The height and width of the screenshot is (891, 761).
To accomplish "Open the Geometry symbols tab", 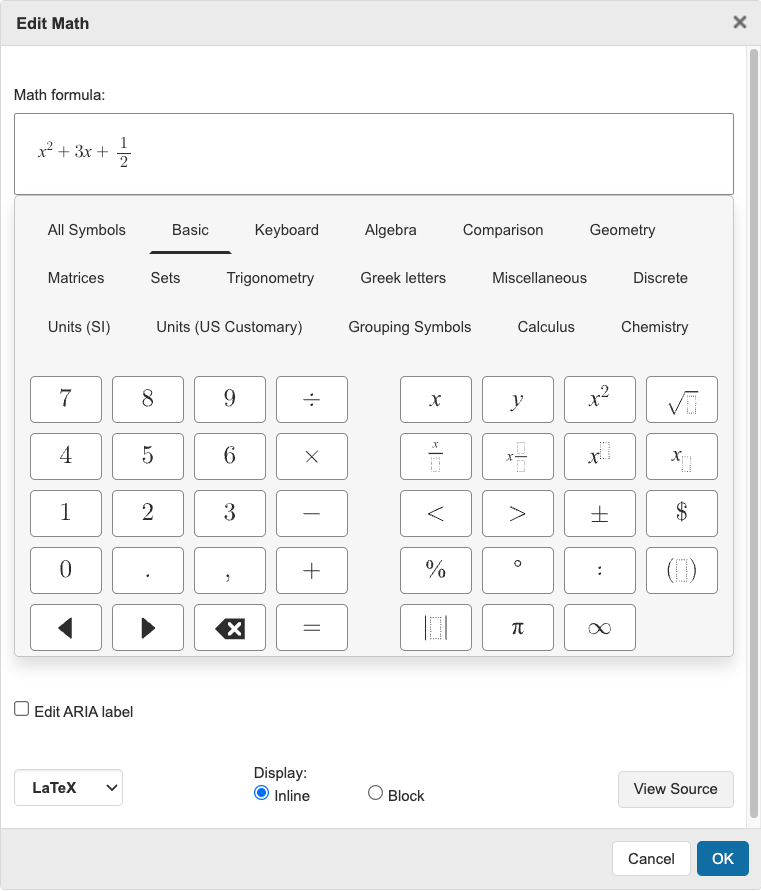I will click(x=622, y=230).
